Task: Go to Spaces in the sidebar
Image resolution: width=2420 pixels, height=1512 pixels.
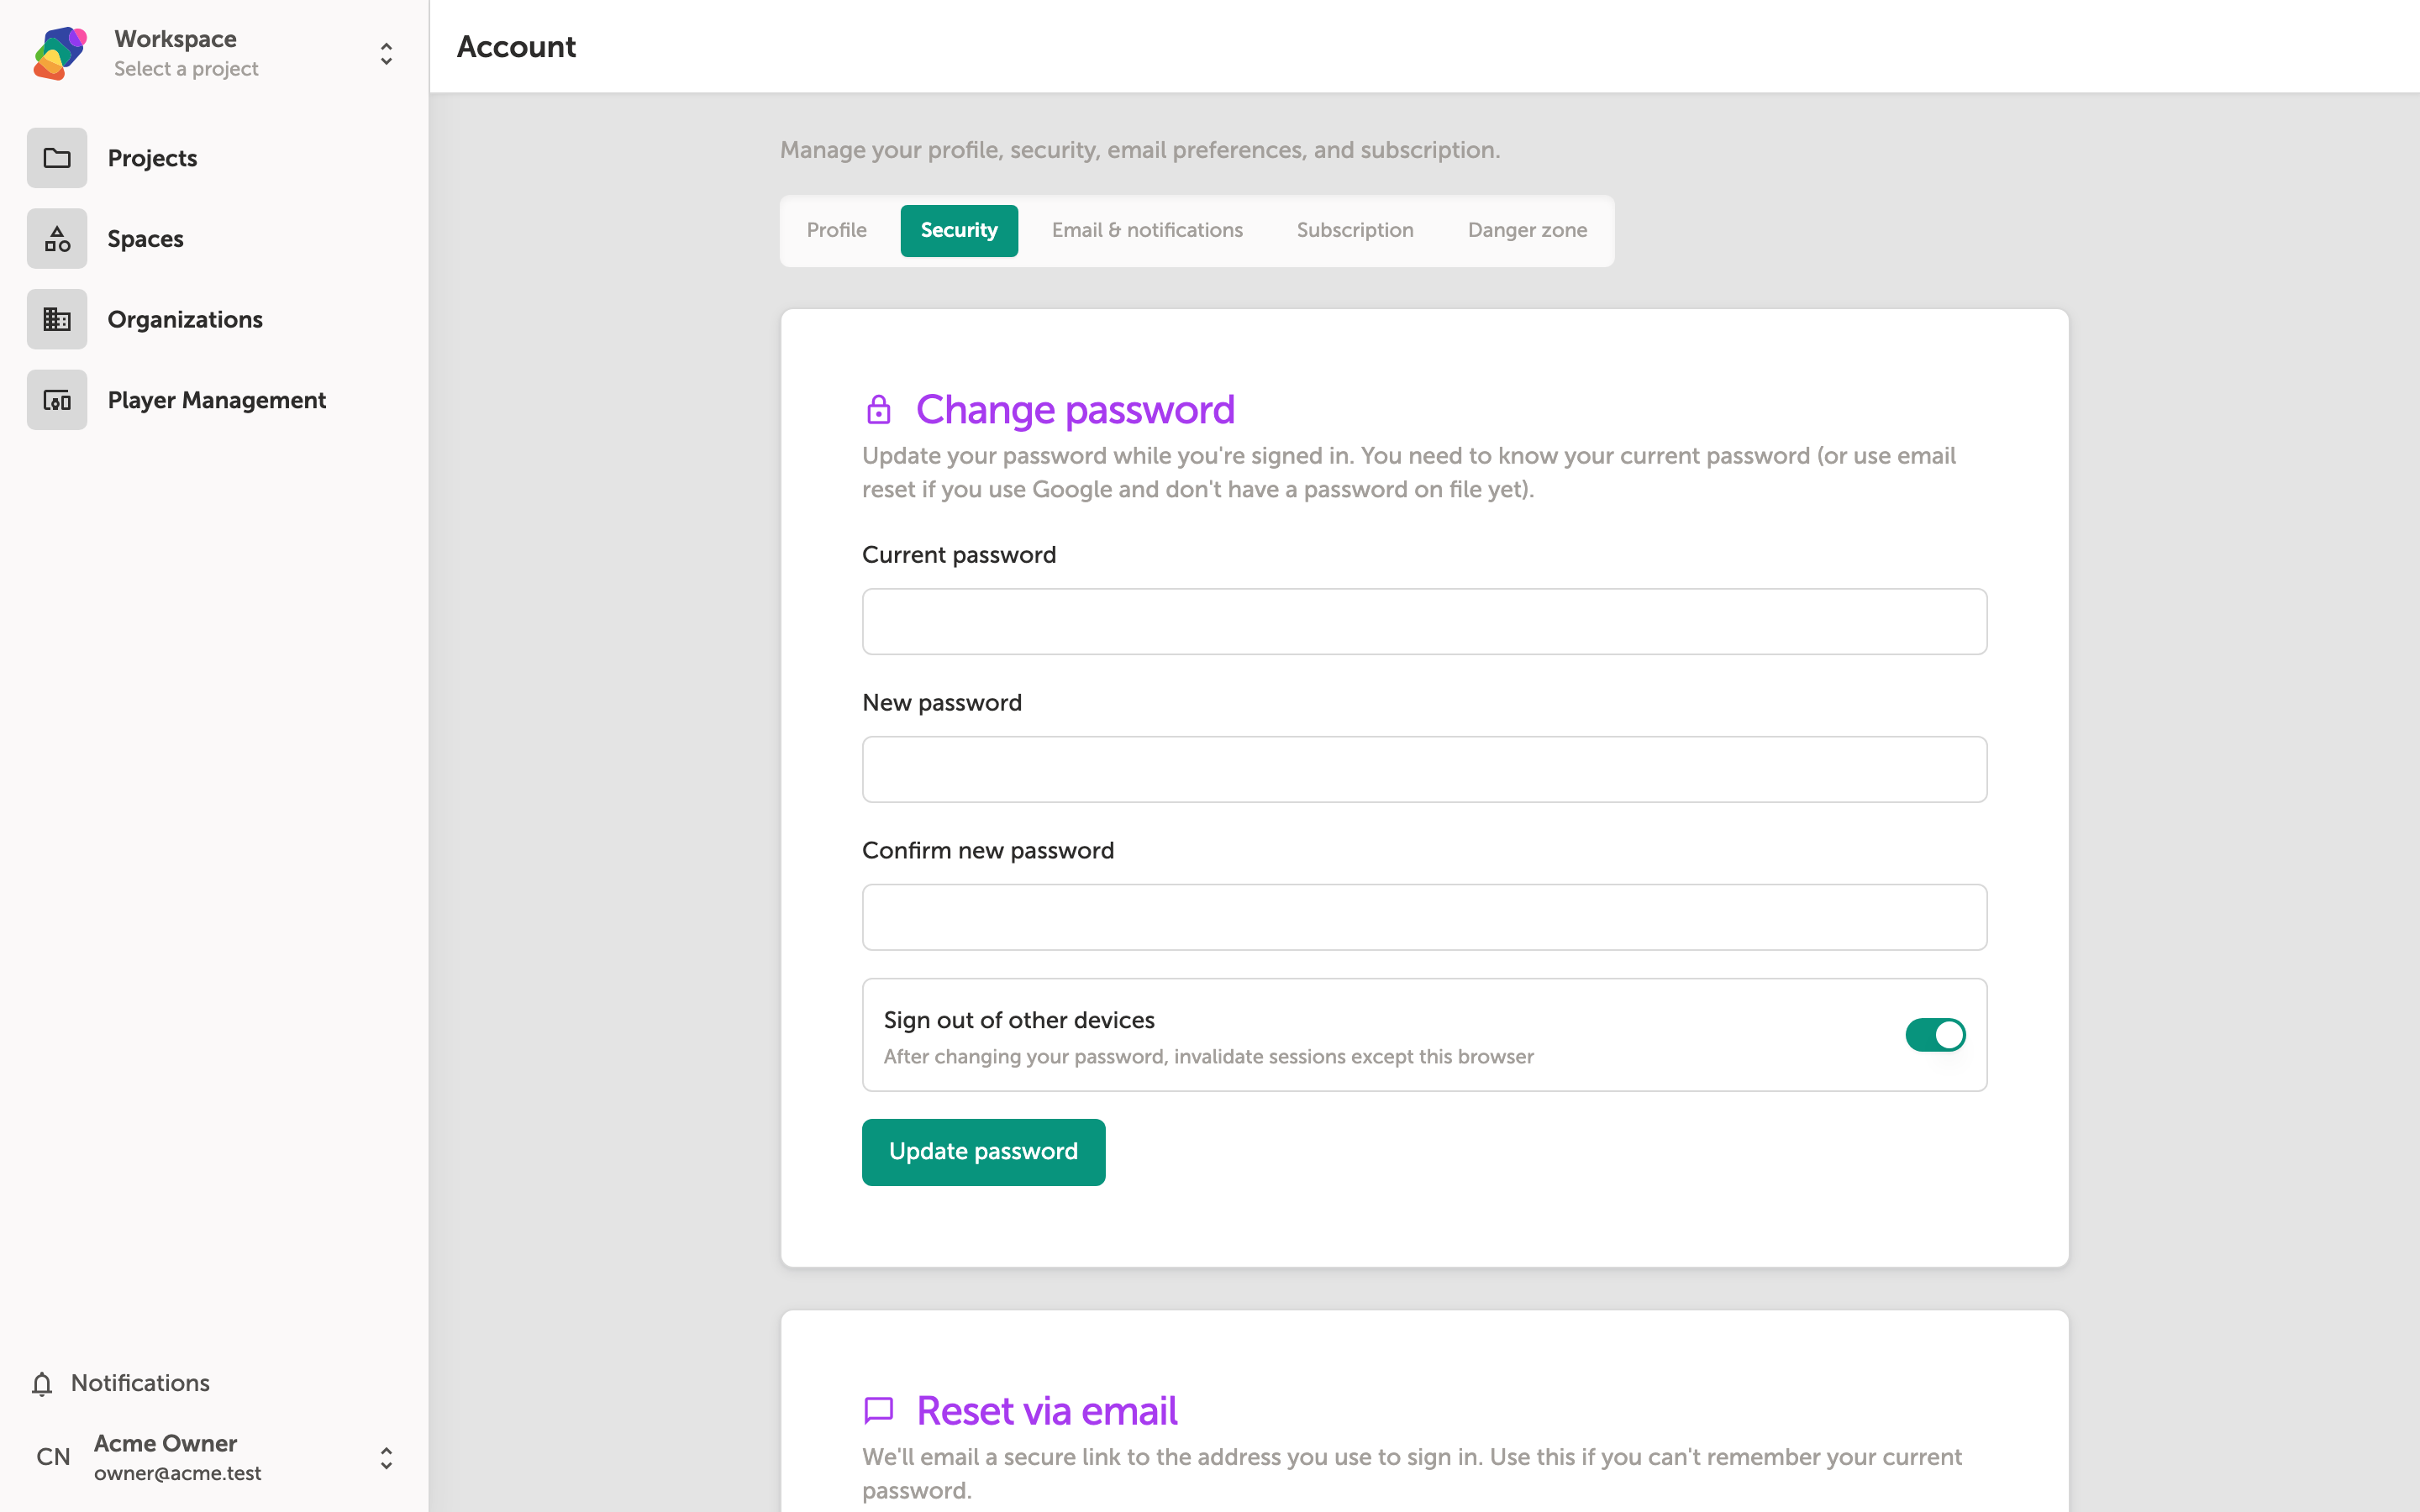Action: (214, 239)
